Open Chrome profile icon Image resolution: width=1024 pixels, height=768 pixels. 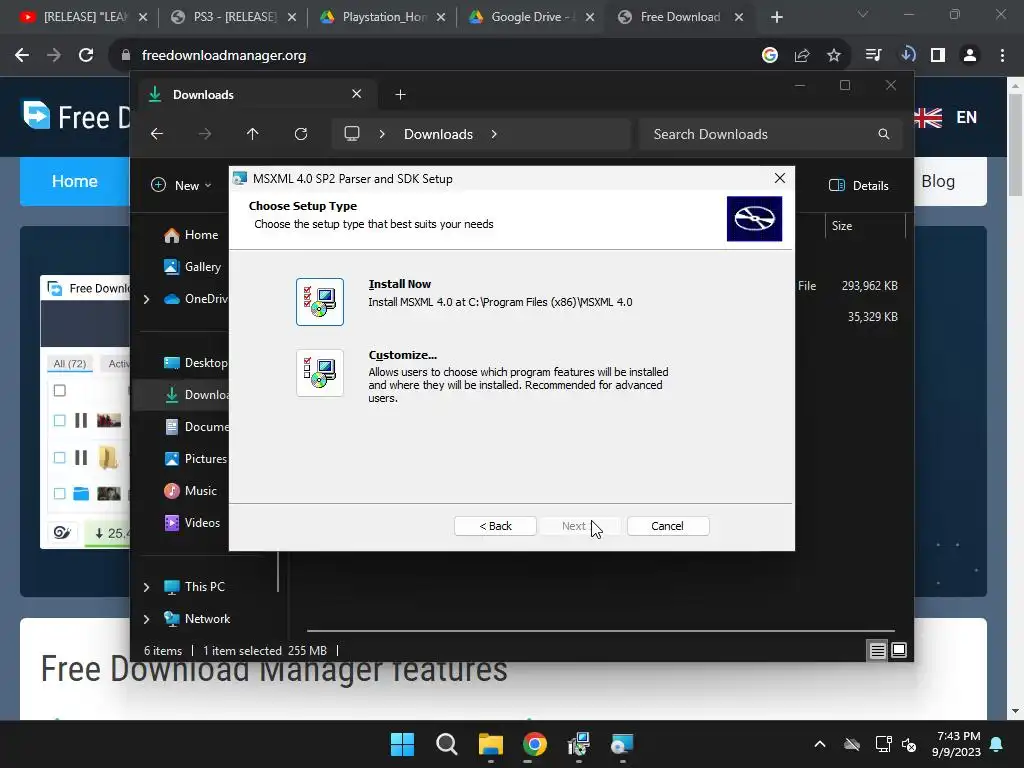[970, 56]
